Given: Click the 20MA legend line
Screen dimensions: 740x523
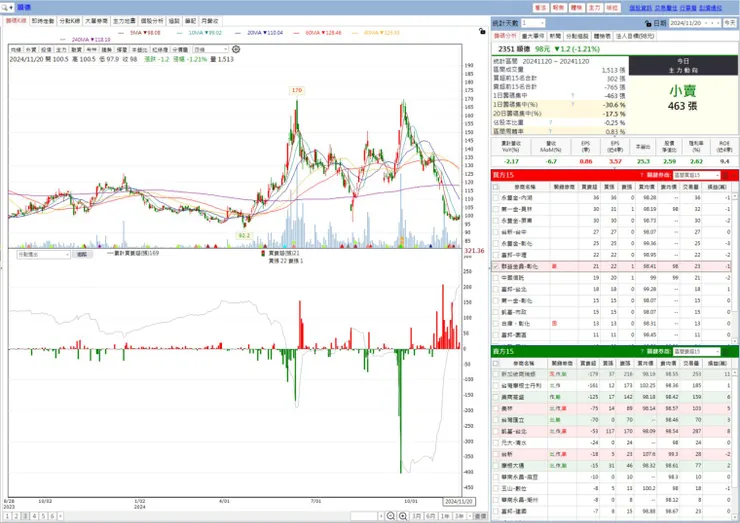Looking at the screenshot, I should pos(259,33).
